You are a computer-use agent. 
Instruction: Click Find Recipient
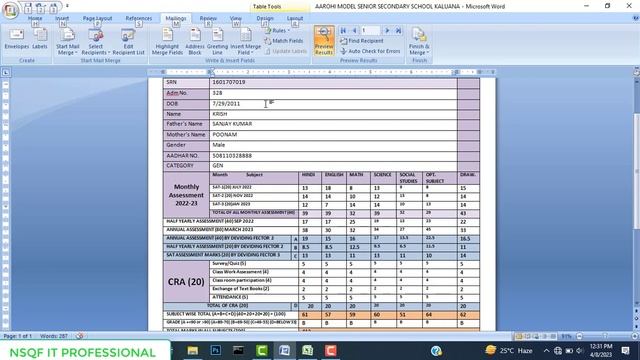[362, 41]
